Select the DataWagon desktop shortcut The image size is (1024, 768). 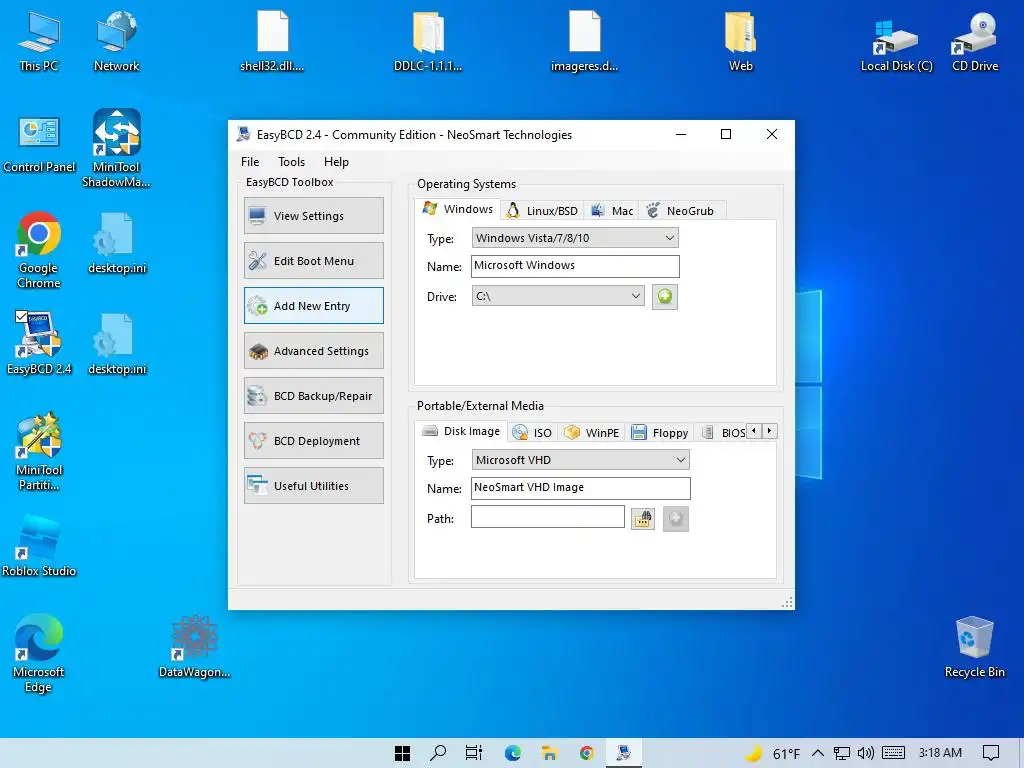click(194, 647)
